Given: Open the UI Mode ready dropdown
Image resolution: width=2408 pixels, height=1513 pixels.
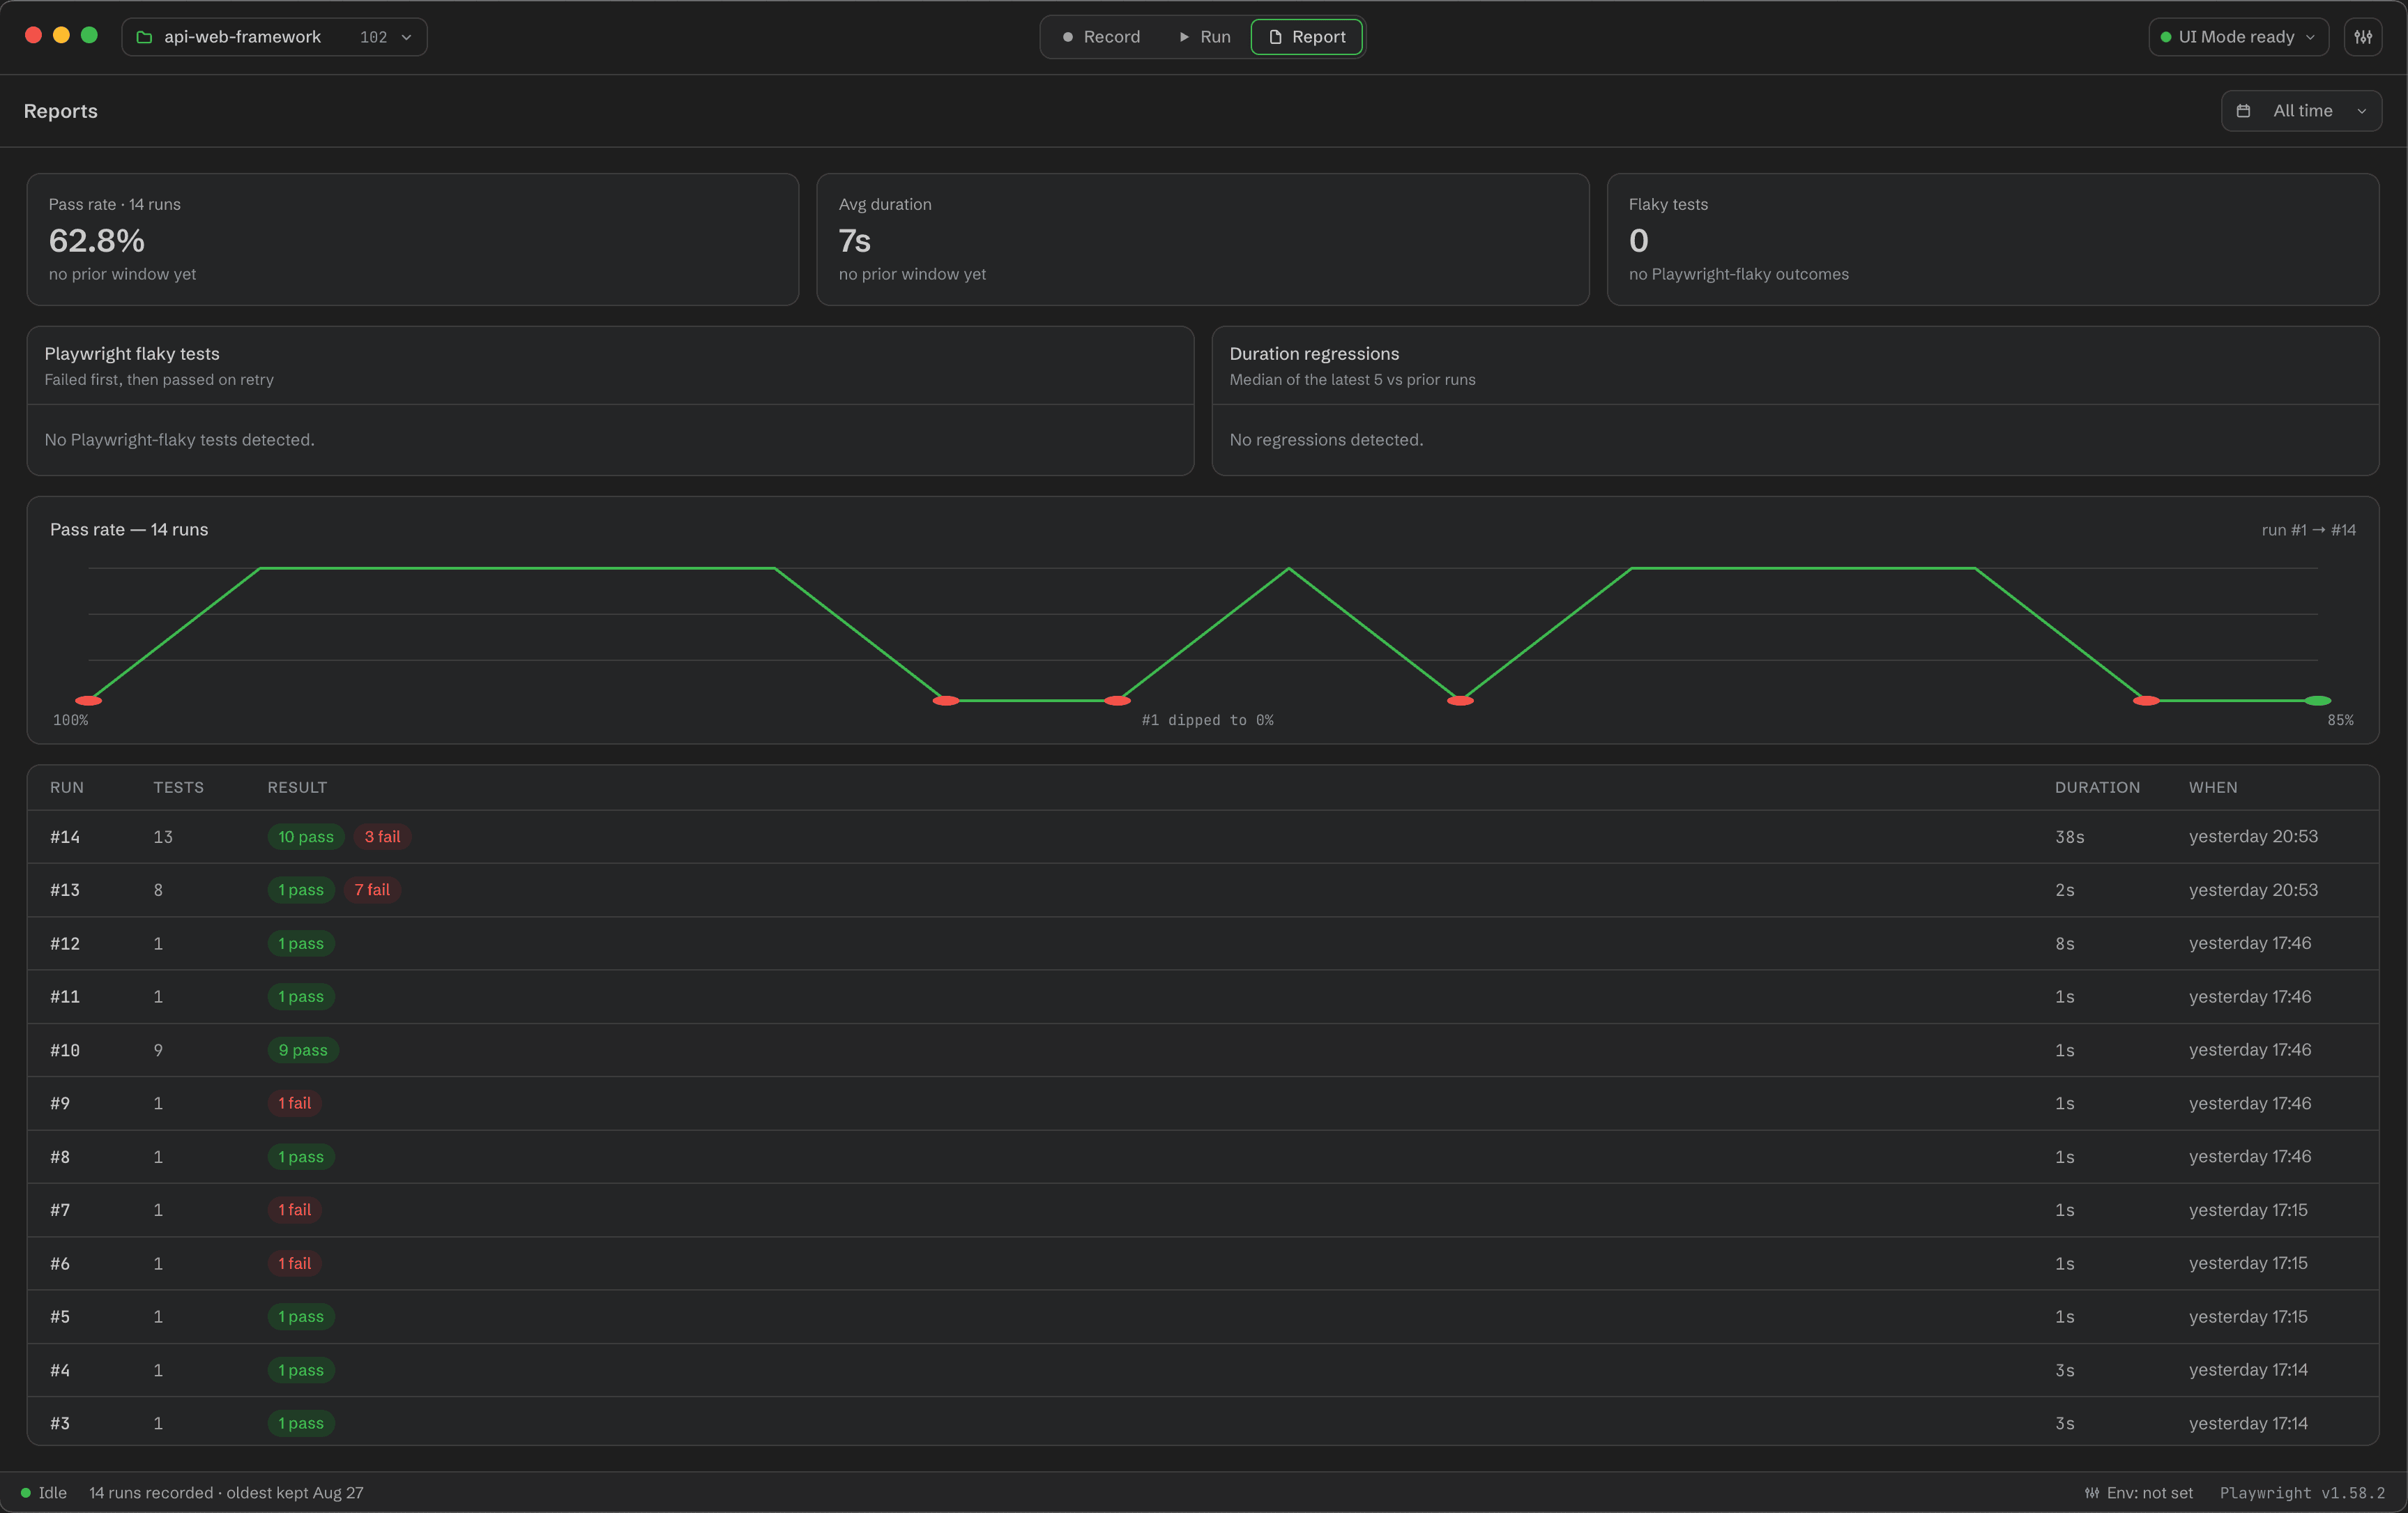Looking at the screenshot, I should coord(2238,37).
